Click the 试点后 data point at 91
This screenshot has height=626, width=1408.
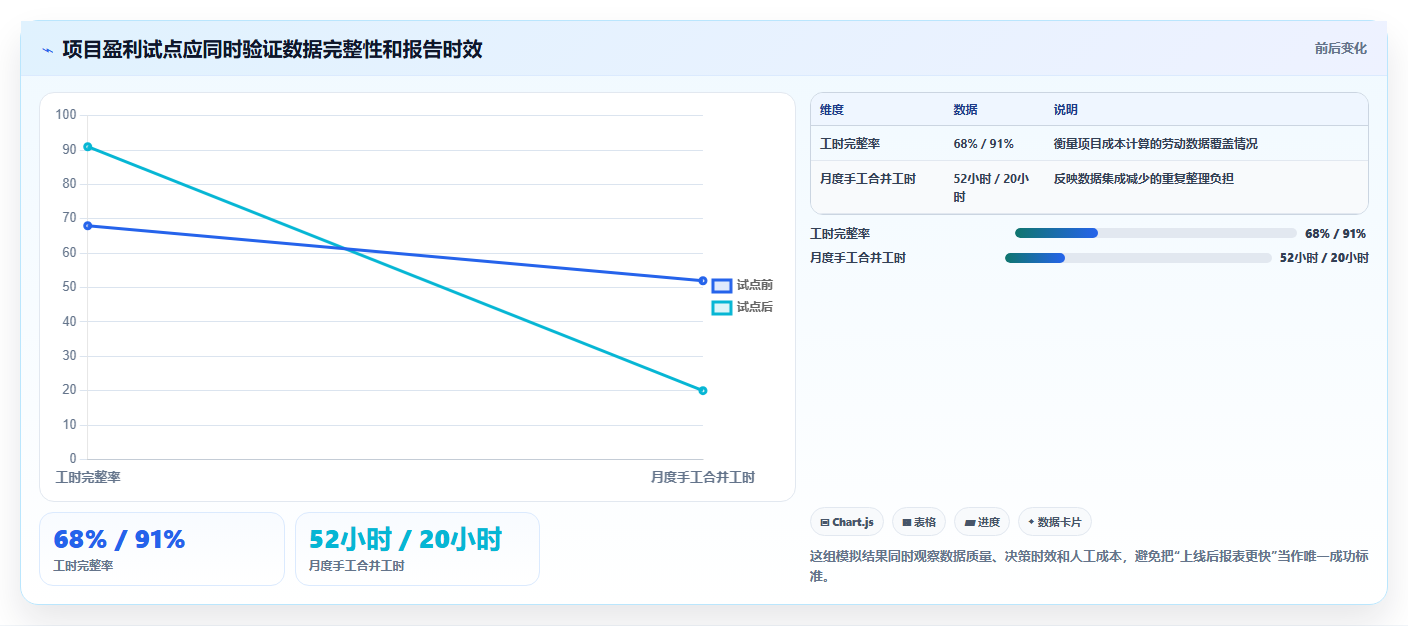coord(88,147)
